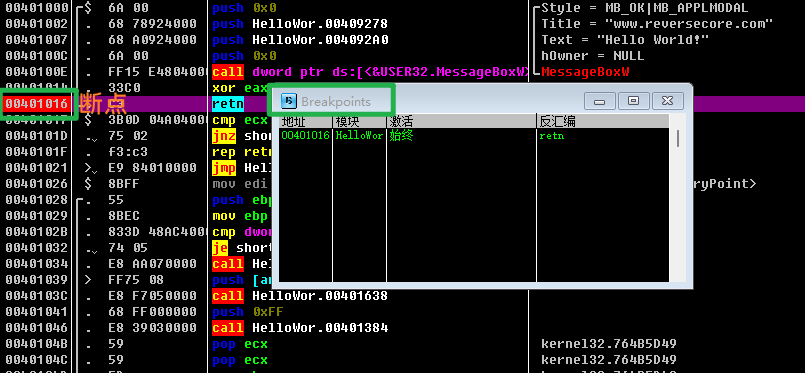Click instruction push 0xFF
The height and width of the screenshot is (373, 805).
(247, 312)
